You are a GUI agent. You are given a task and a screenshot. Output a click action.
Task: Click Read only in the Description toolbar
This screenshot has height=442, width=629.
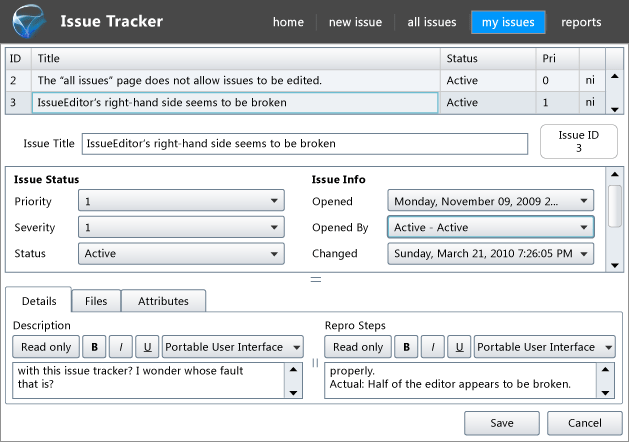pos(46,347)
